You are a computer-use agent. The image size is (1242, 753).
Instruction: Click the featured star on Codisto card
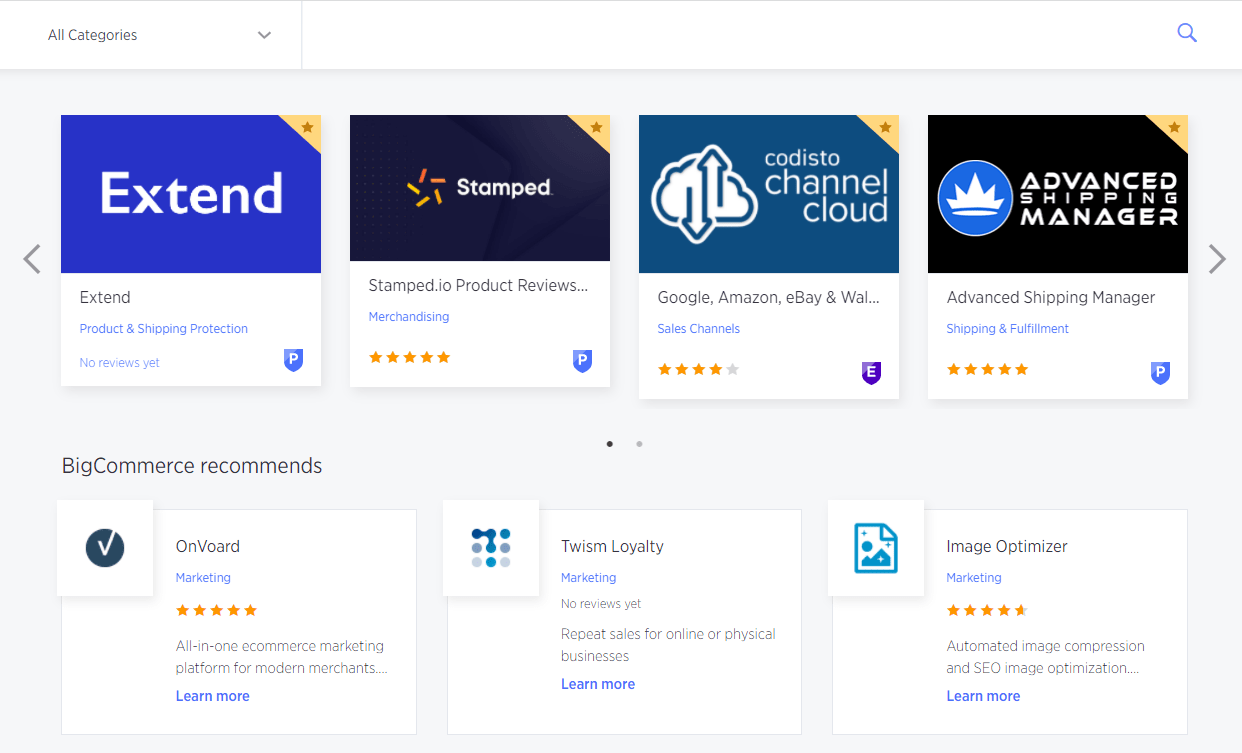tap(885, 128)
